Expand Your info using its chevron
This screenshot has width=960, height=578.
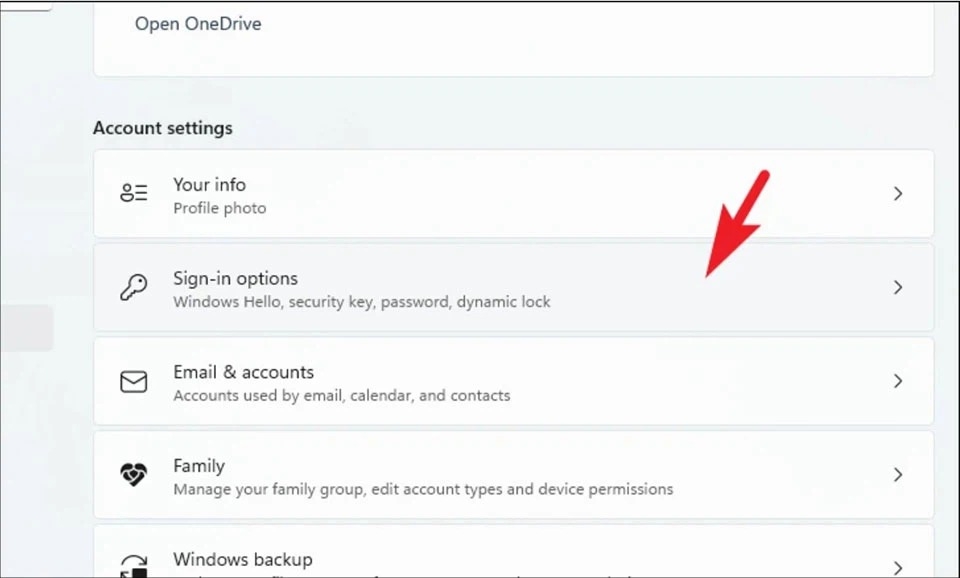pos(898,193)
